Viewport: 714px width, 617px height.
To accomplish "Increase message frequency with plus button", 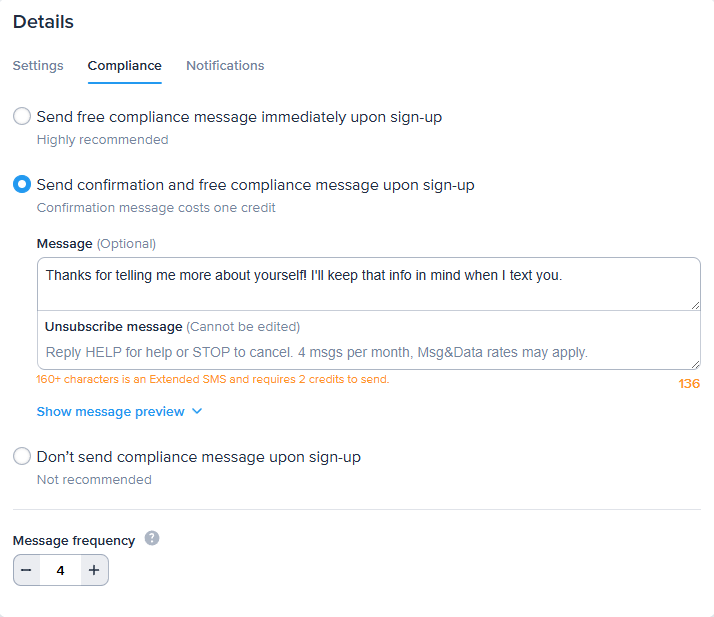I will (94, 570).
